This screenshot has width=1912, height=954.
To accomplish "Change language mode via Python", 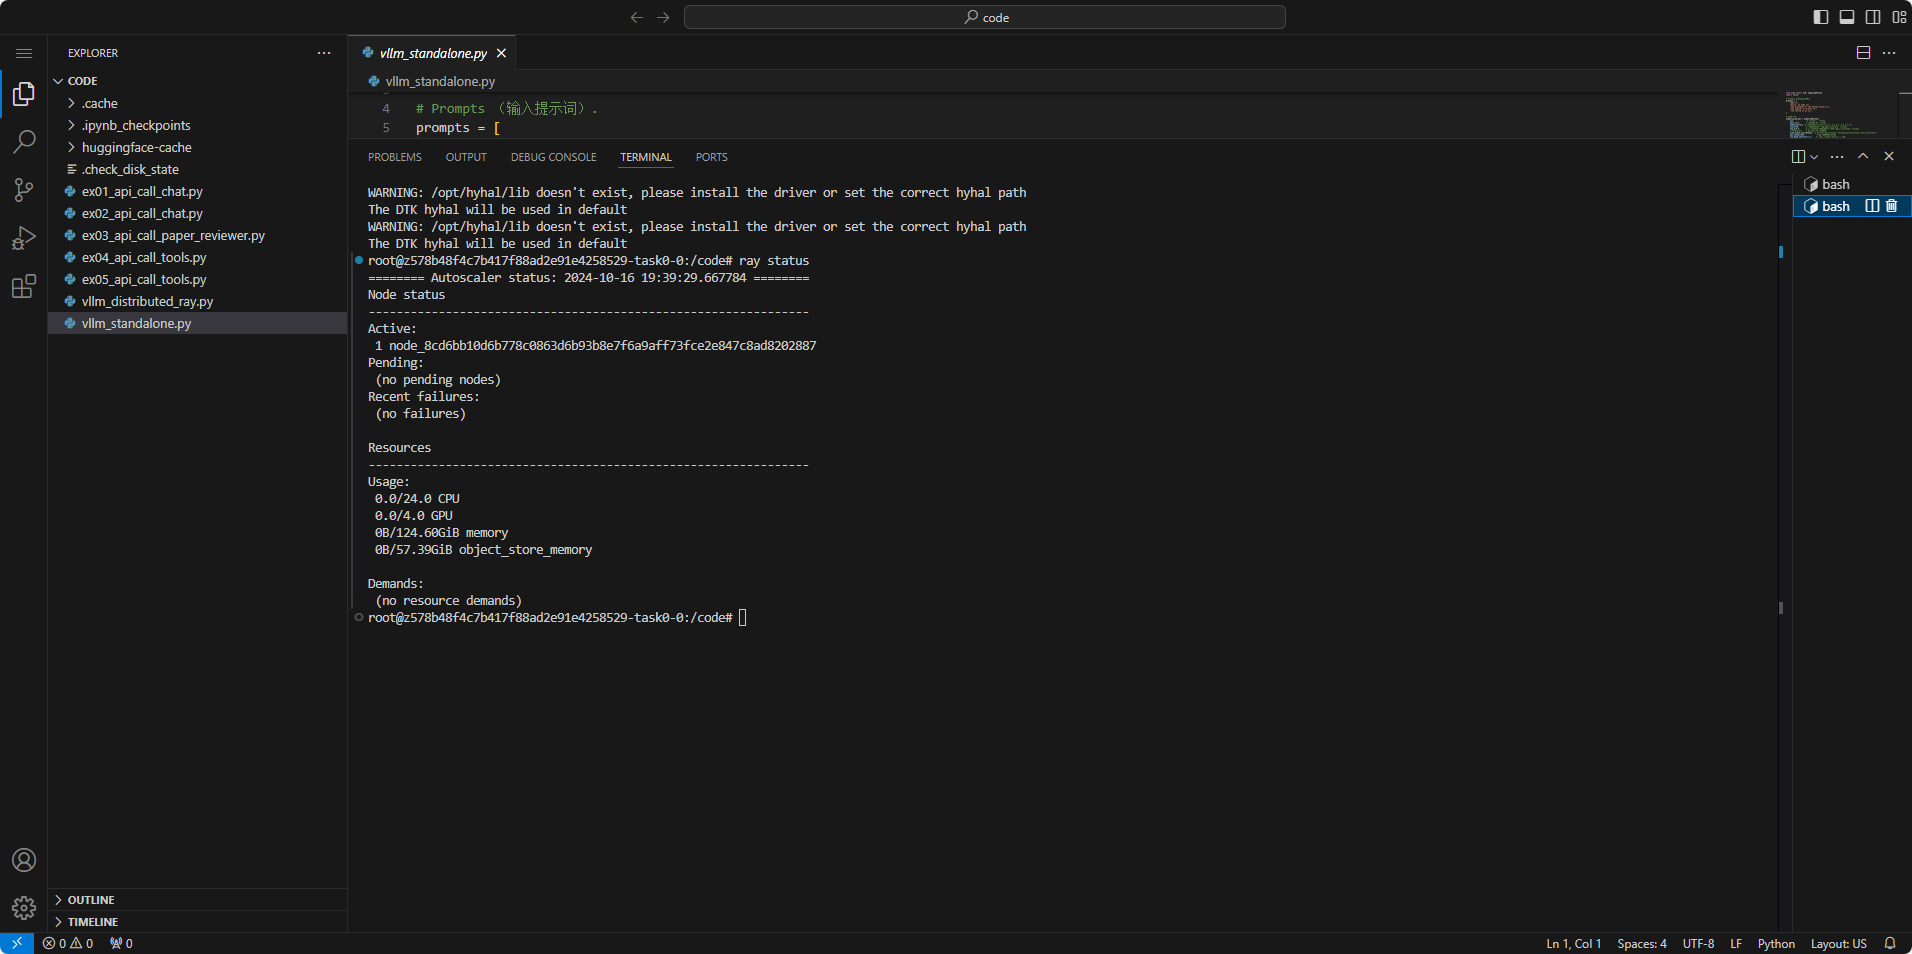I will point(1776,943).
